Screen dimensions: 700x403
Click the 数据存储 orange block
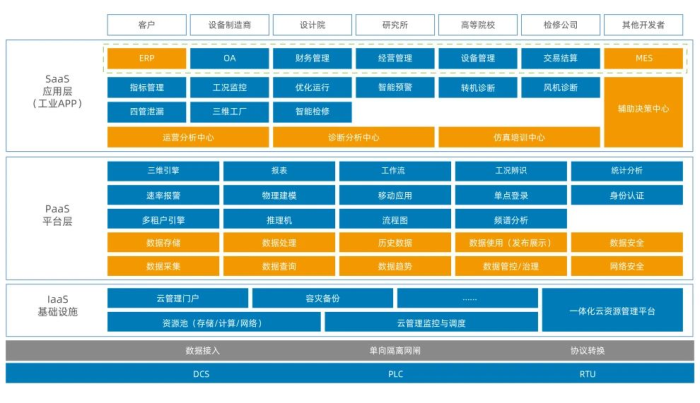[x=162, y=242]
